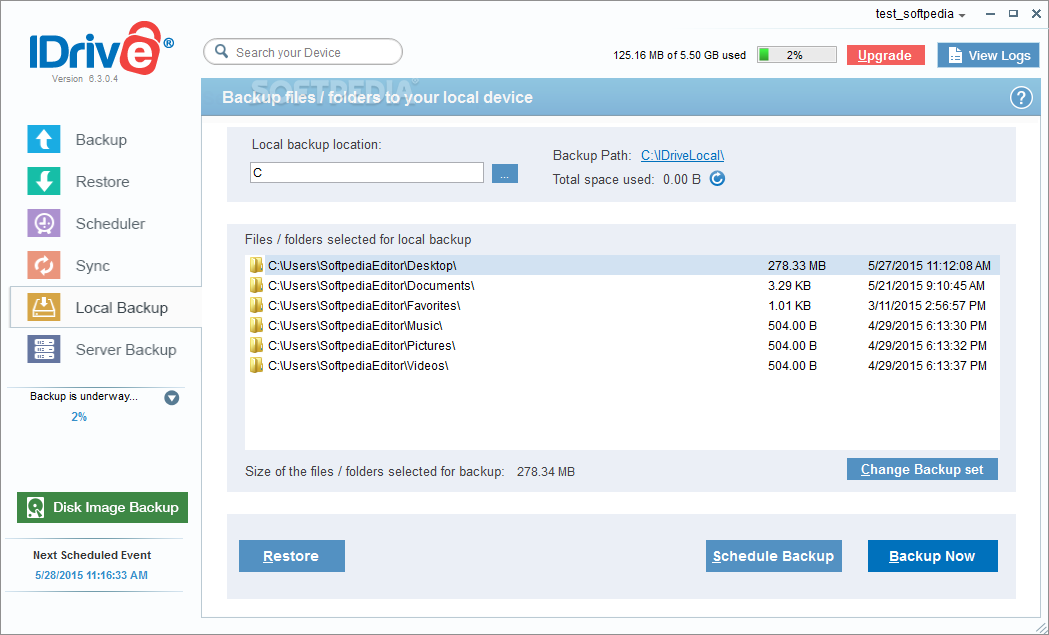
Task: Click the help question mark icon
Action: (x=1020, y=98)
